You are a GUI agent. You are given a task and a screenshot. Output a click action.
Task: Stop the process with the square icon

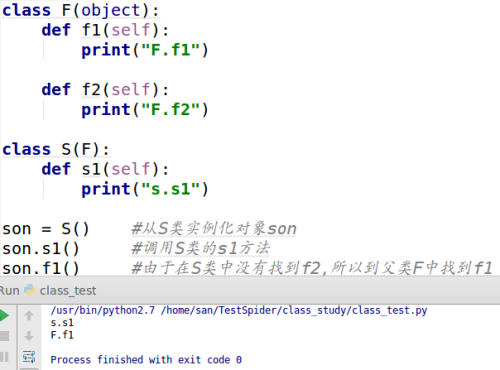[x=4, y=336]
